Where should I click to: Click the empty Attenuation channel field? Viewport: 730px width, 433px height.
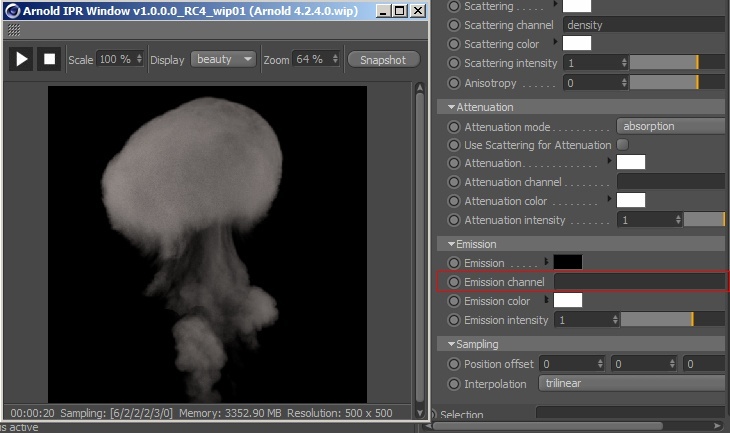[x=671, y=182]
